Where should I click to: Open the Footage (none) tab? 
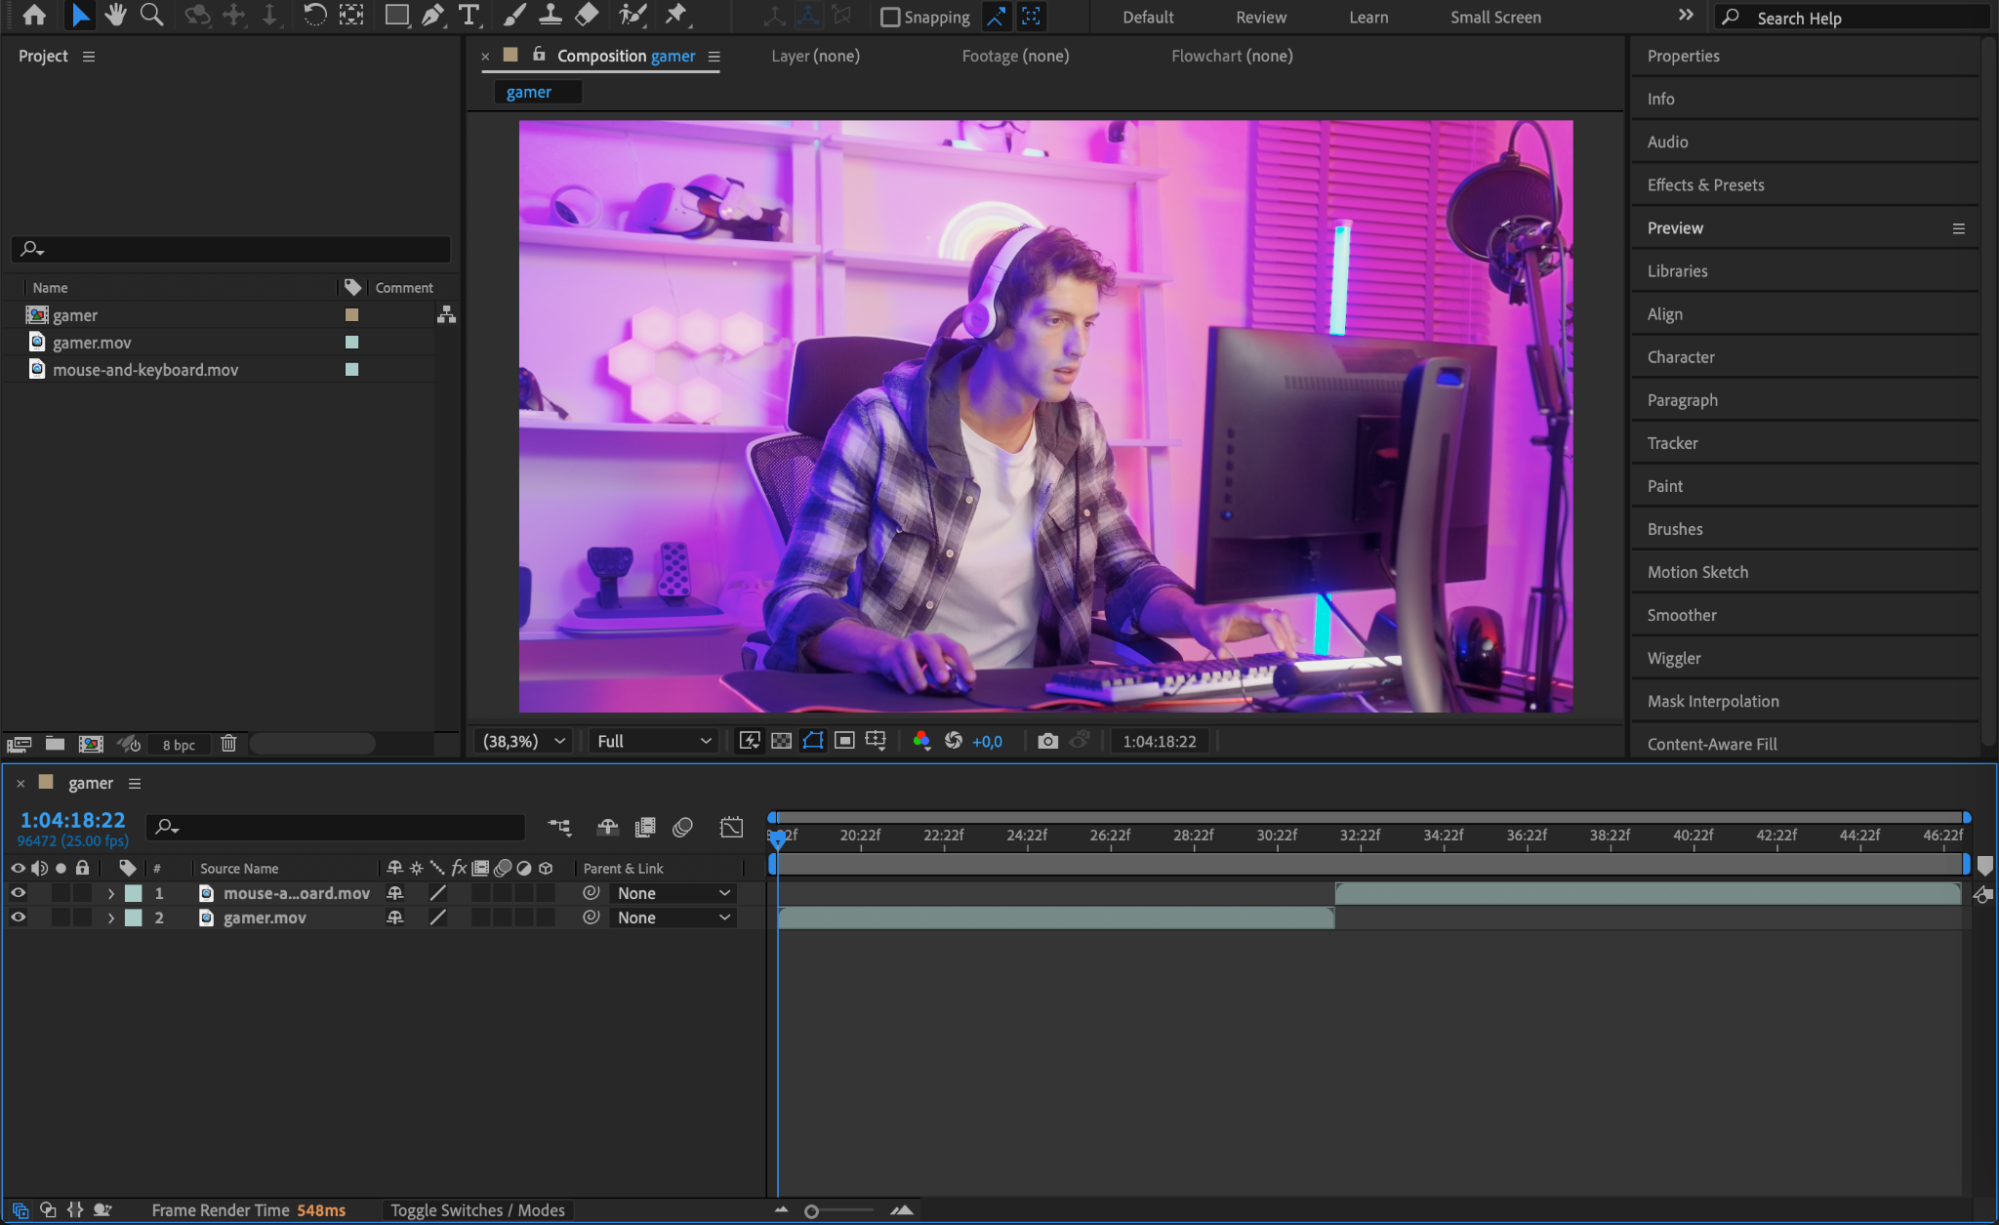[1015, 56]
